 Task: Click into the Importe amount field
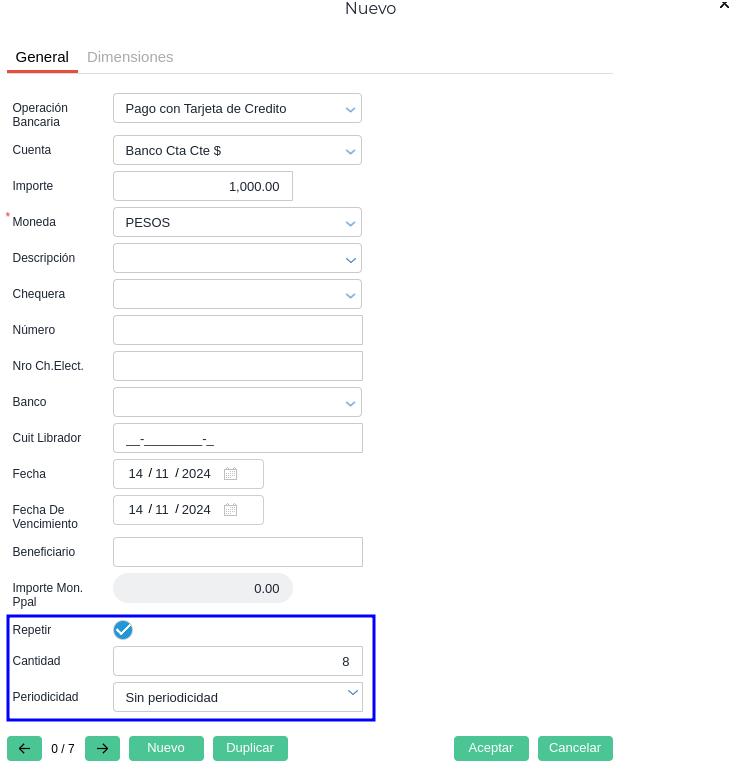[x=203, y=186]
